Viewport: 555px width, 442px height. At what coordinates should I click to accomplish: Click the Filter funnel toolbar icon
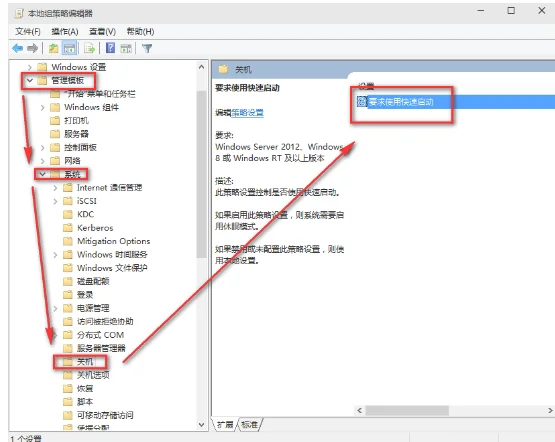coord(147,48)
